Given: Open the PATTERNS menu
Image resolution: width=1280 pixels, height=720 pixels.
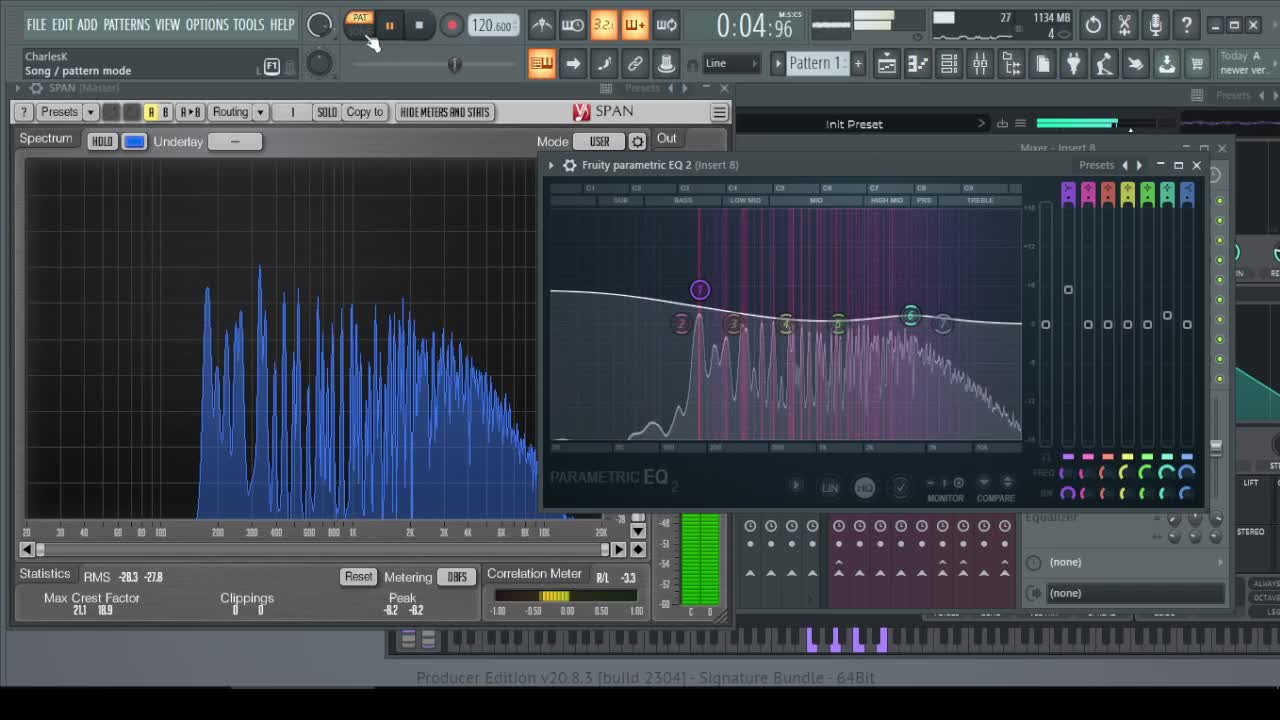Looking at the screenshot, I should 126,24.
